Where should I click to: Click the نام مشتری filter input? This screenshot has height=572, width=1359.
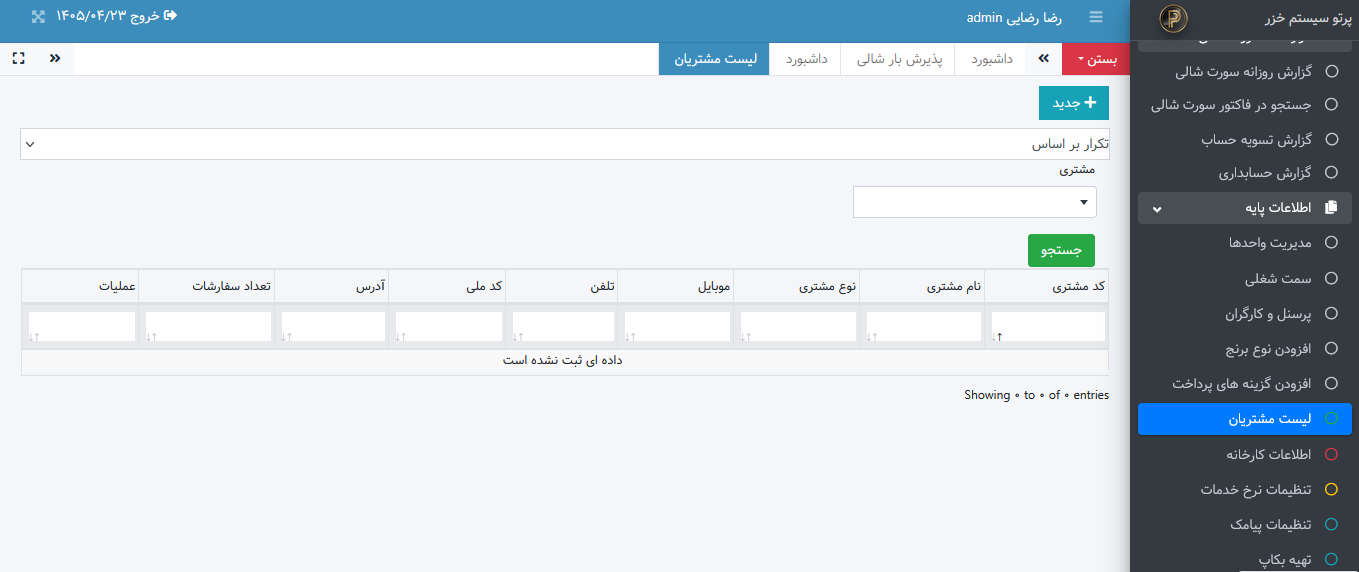coord(924,327)
